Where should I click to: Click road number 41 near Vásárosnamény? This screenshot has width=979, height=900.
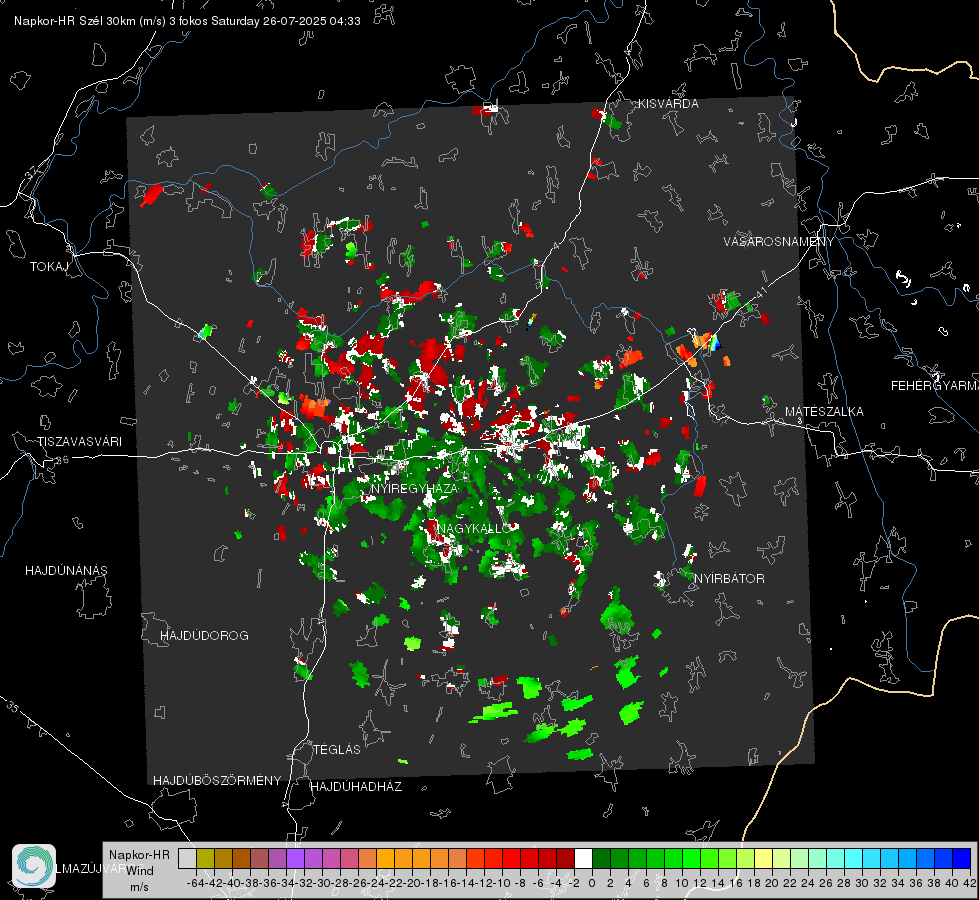click(x=760, y=292)
